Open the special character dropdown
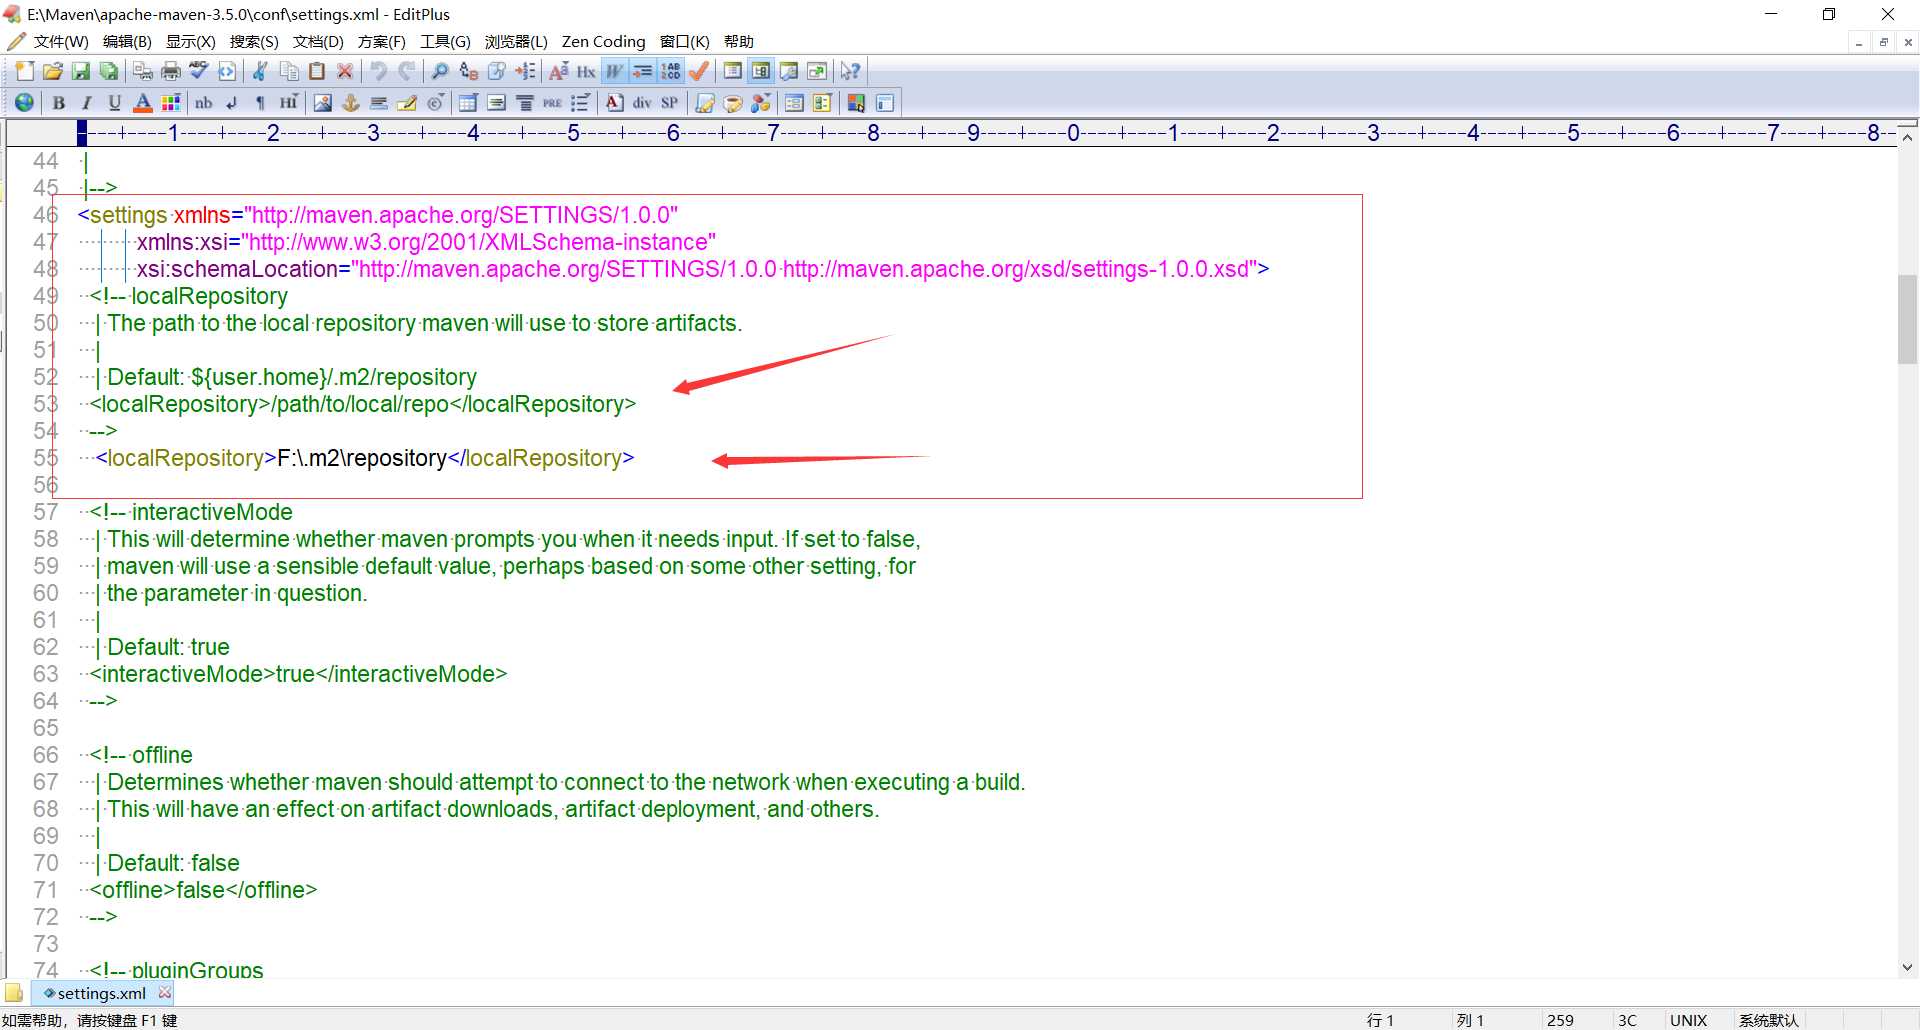Viewport: 1920px width, 1030px height. pos(435,102)
